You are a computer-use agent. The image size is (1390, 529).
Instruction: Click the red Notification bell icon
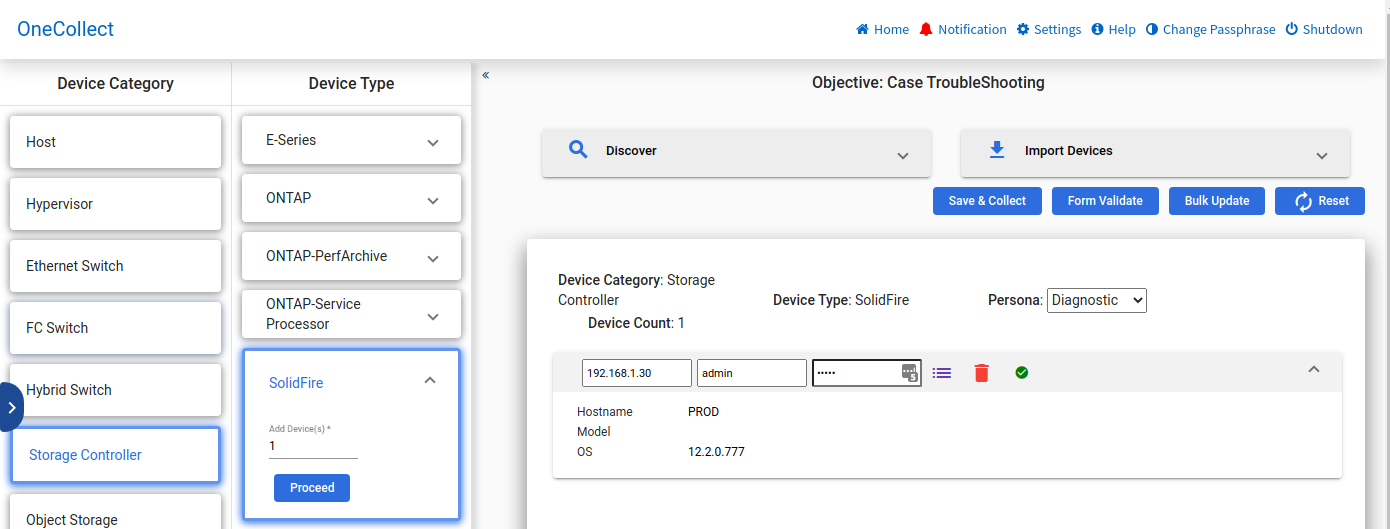926,29
